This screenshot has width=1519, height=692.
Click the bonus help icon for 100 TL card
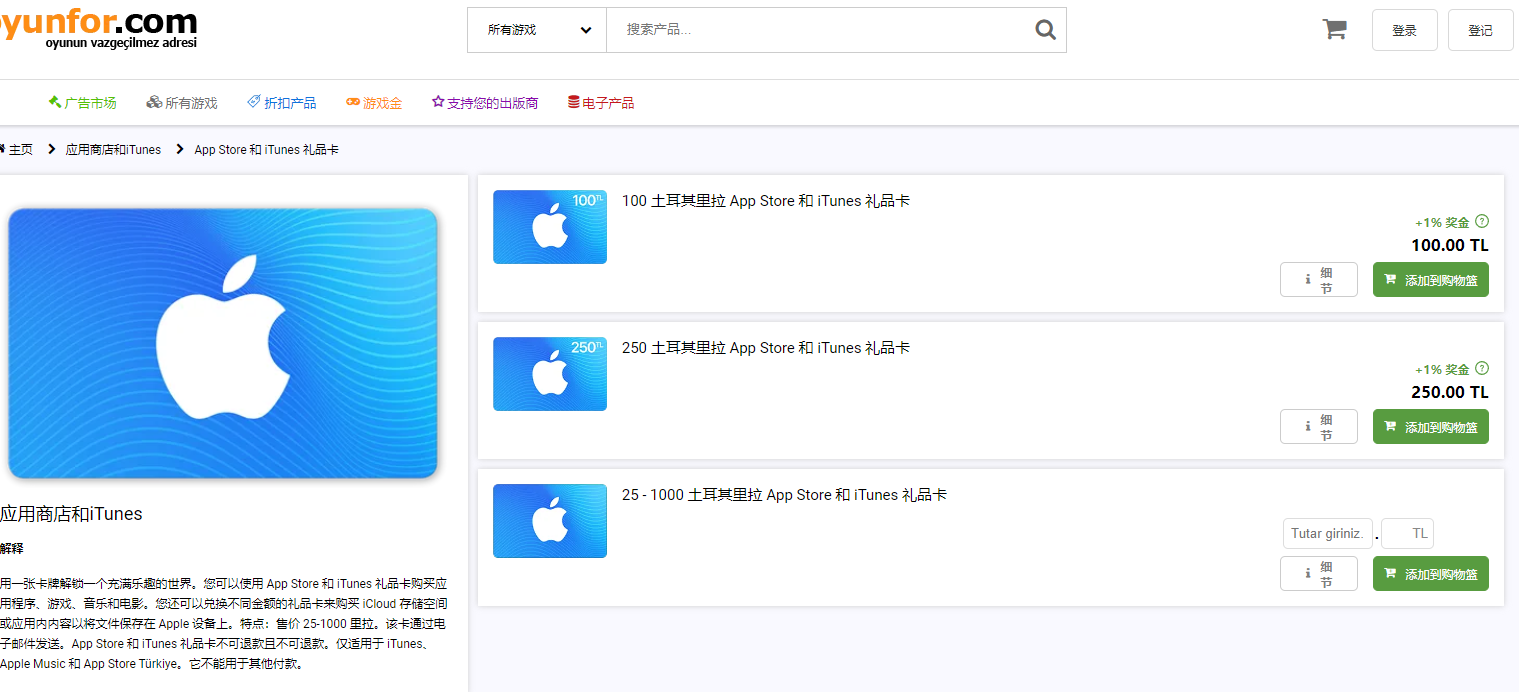(1482, 222)
